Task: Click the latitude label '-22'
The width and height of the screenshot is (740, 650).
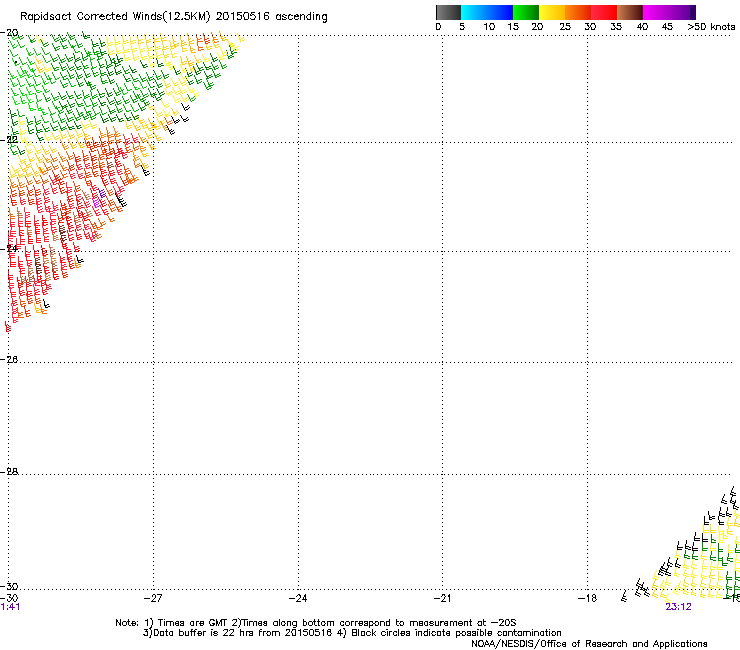Action: click(9, 139)
